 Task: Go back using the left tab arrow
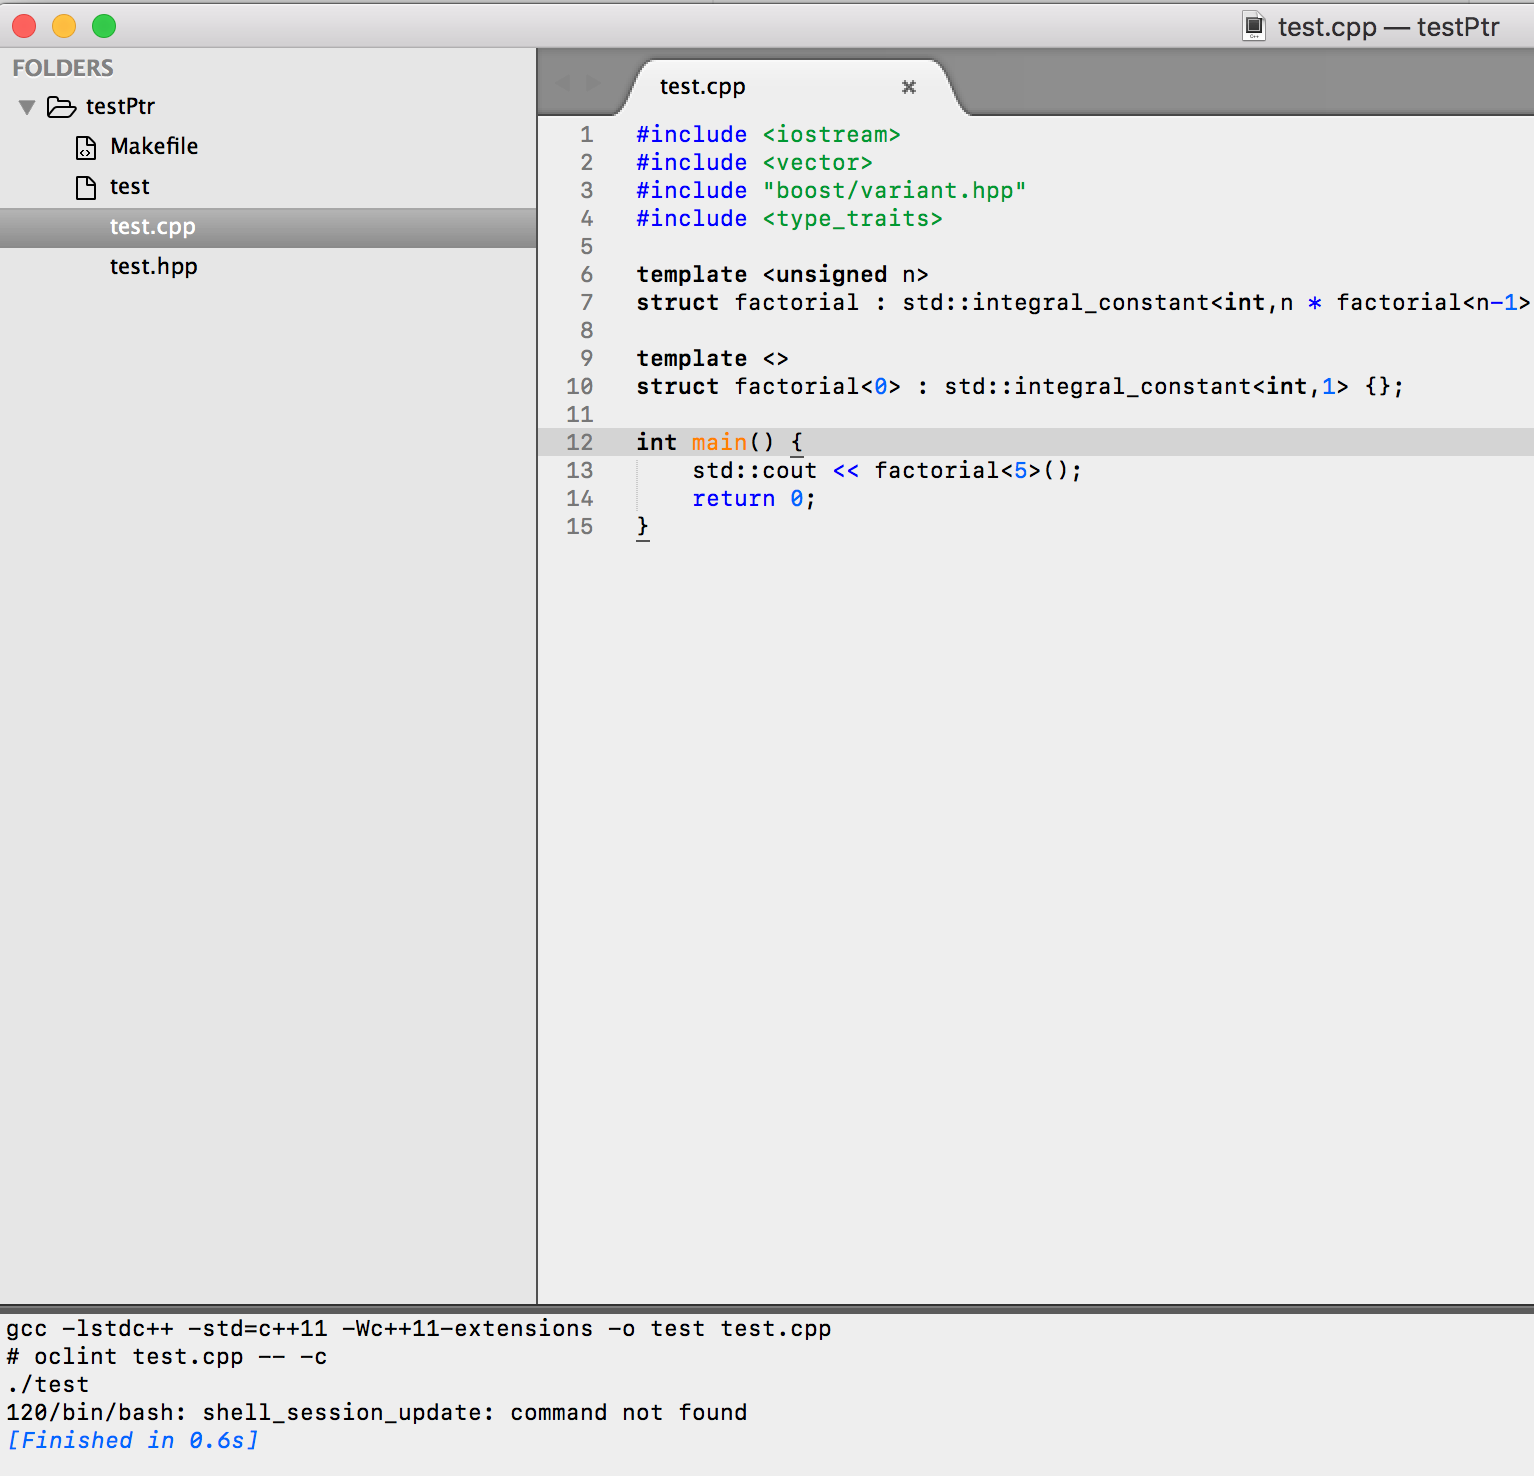563,84
